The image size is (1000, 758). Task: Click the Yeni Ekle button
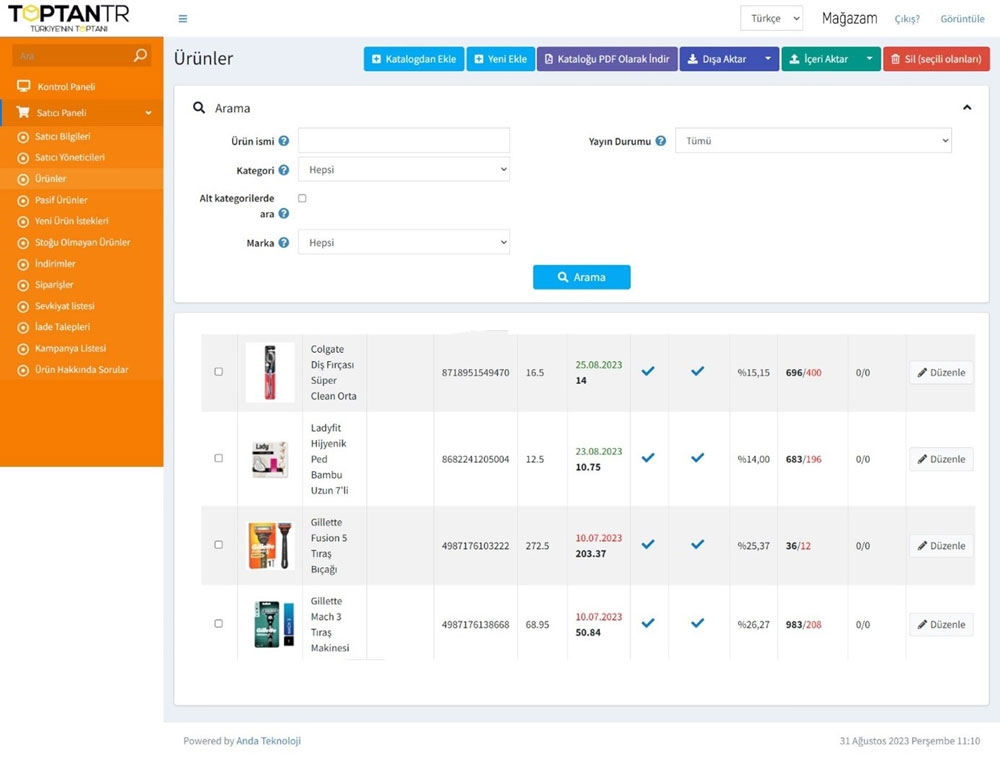[x=501, y=59]
